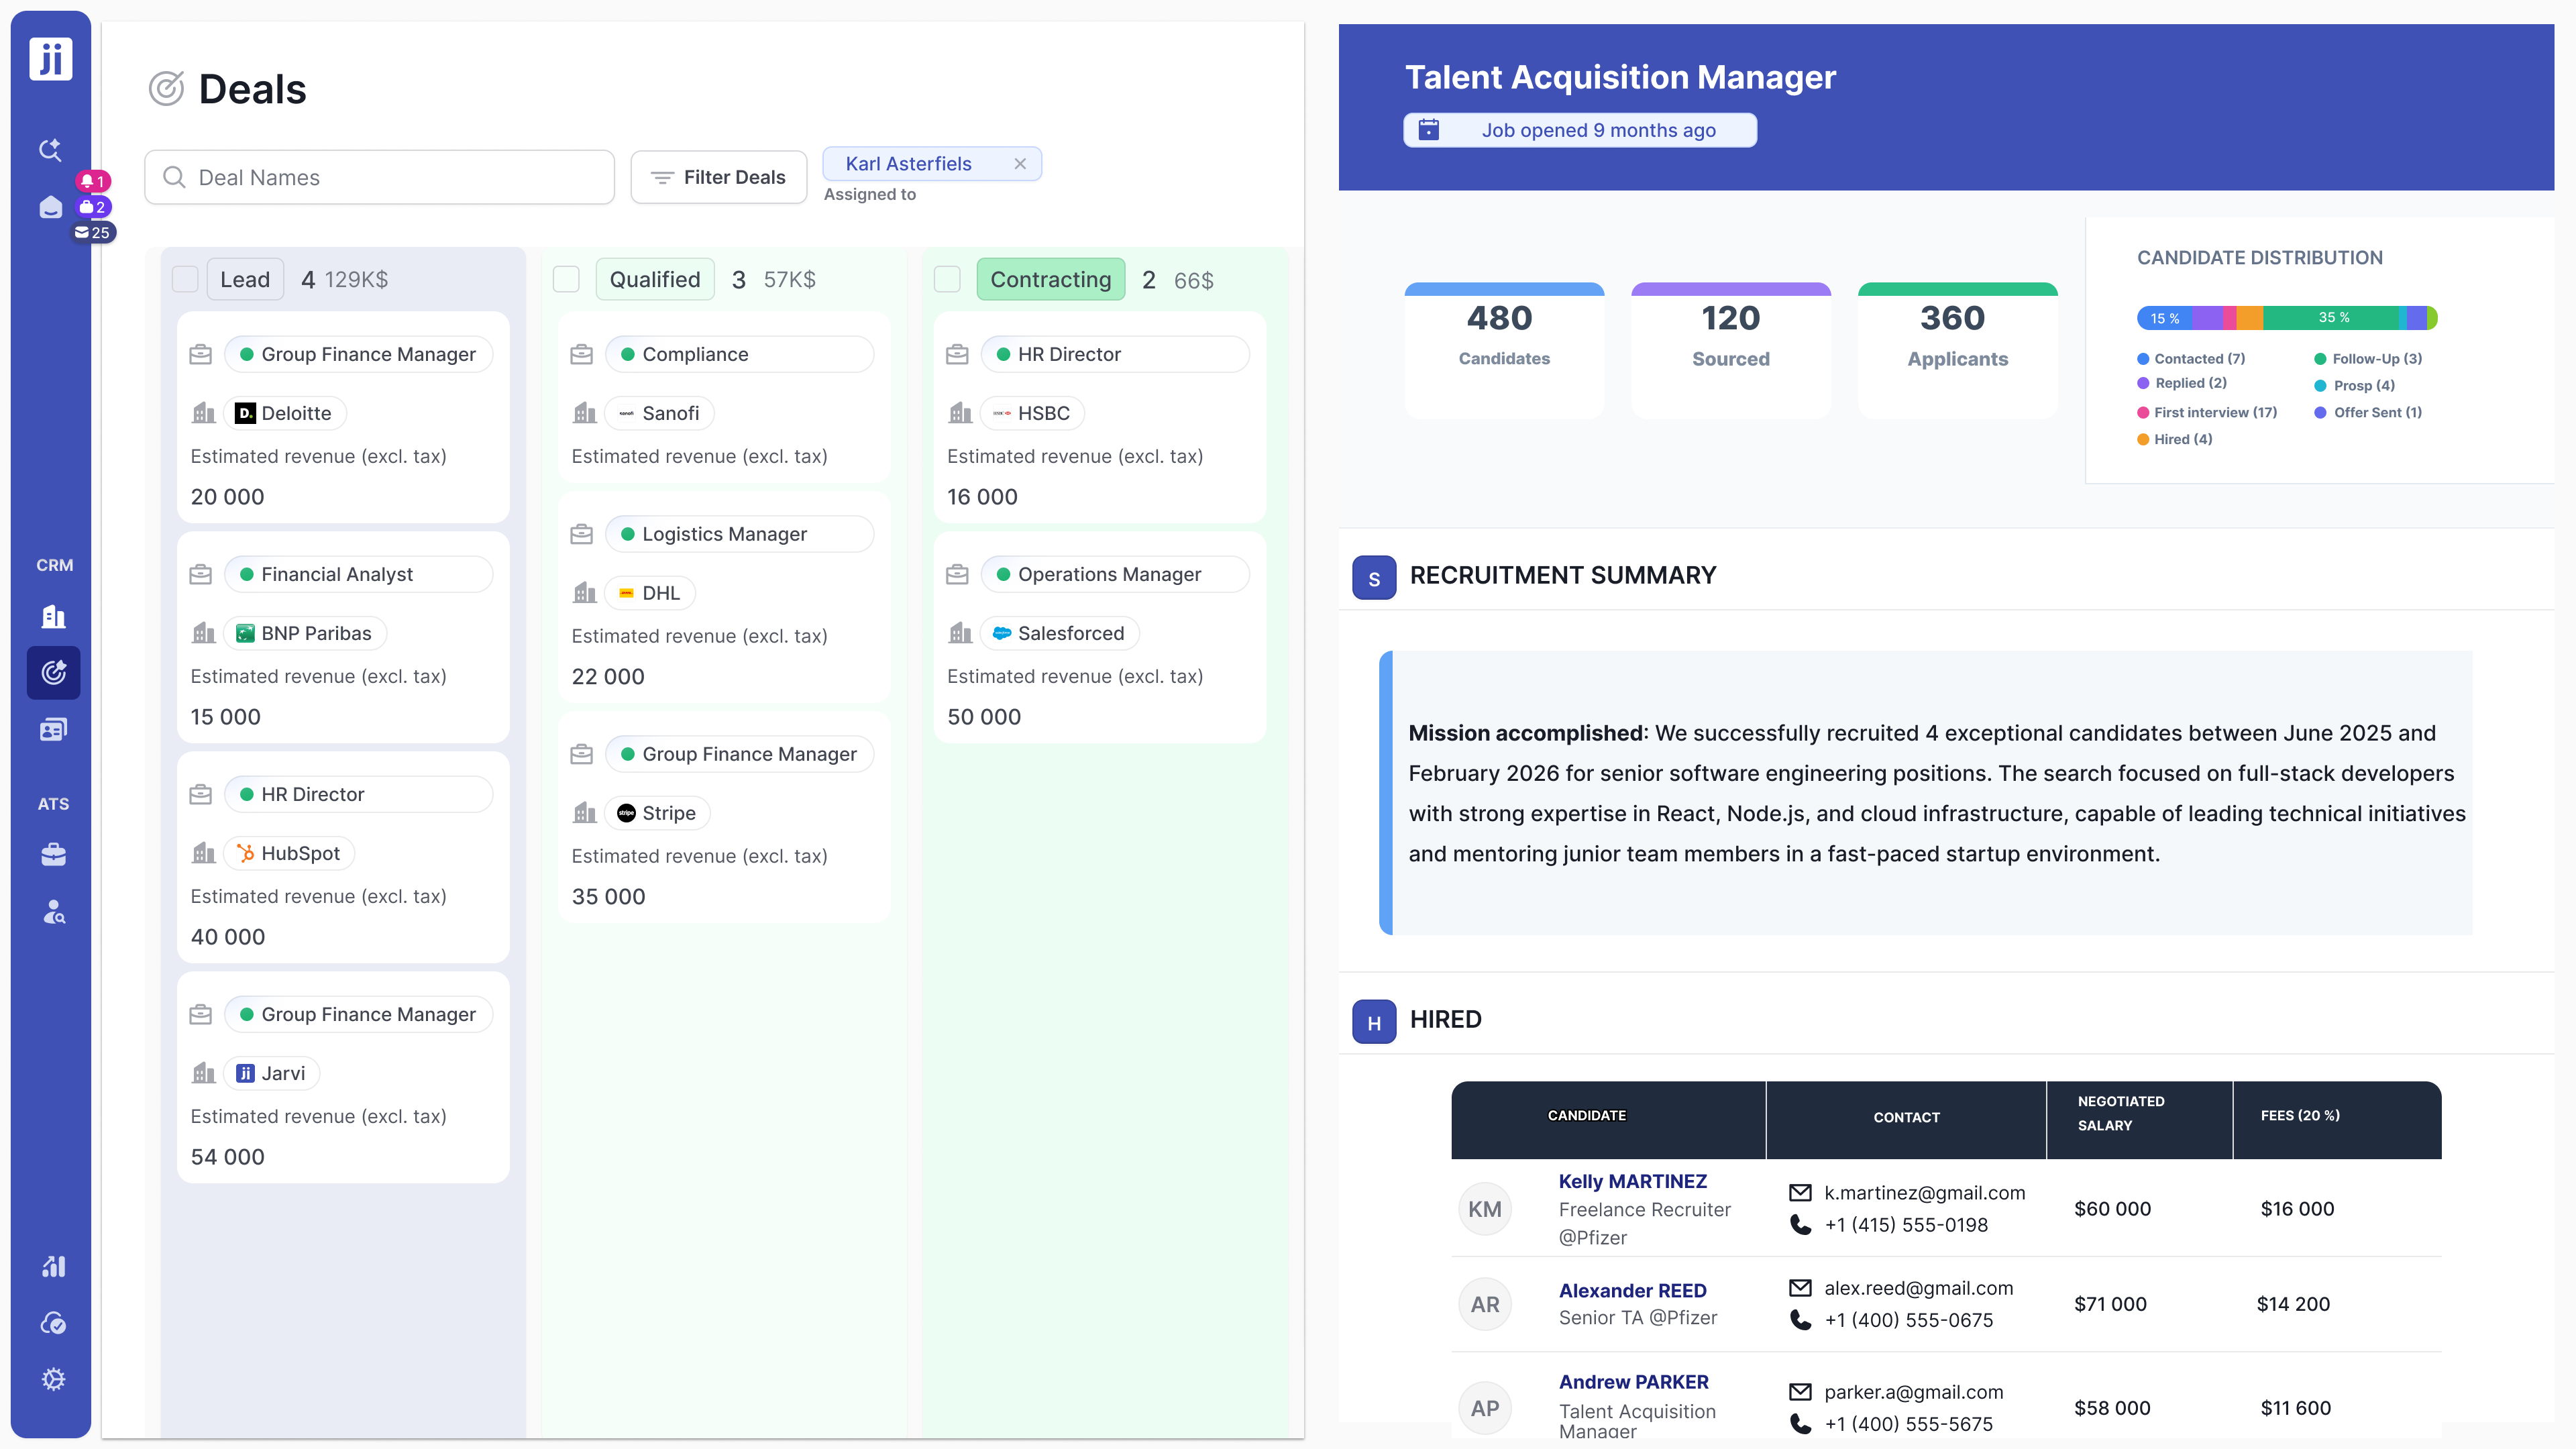
Task: Click the green 35 % distribution bar segment
Action: (x=2330, y=318)
